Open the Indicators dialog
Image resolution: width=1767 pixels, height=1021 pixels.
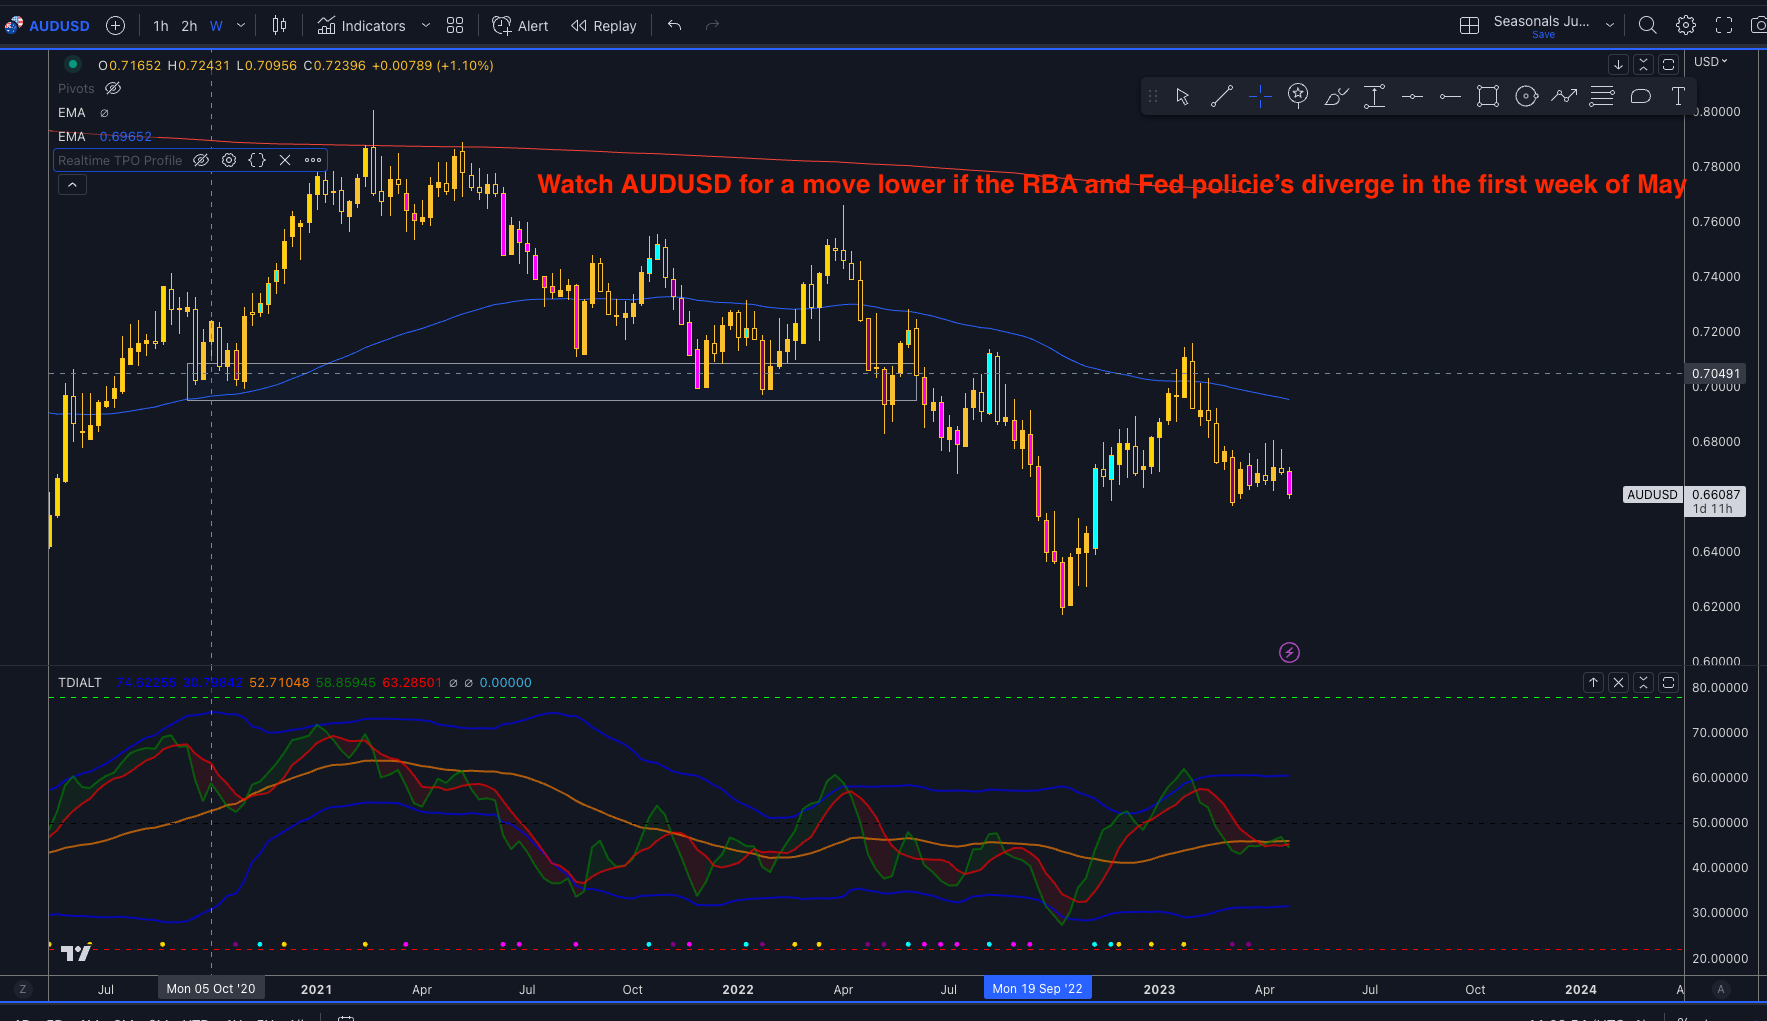click(361, 26)
